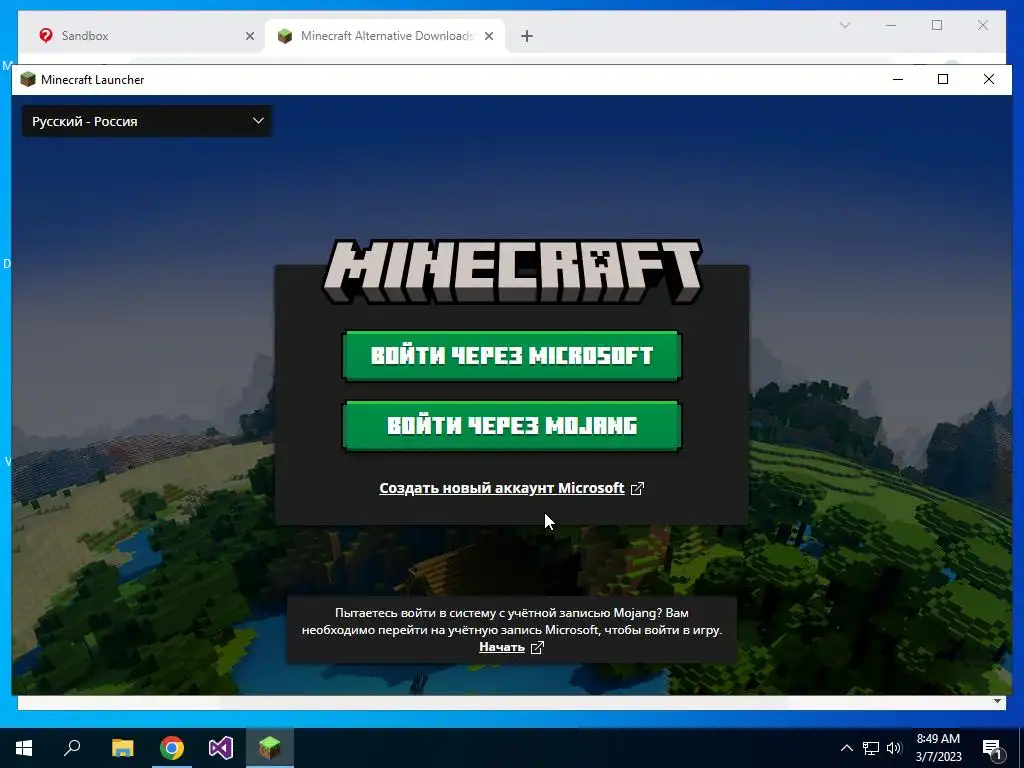Open File Explorer from taskbar

(122, 748)
